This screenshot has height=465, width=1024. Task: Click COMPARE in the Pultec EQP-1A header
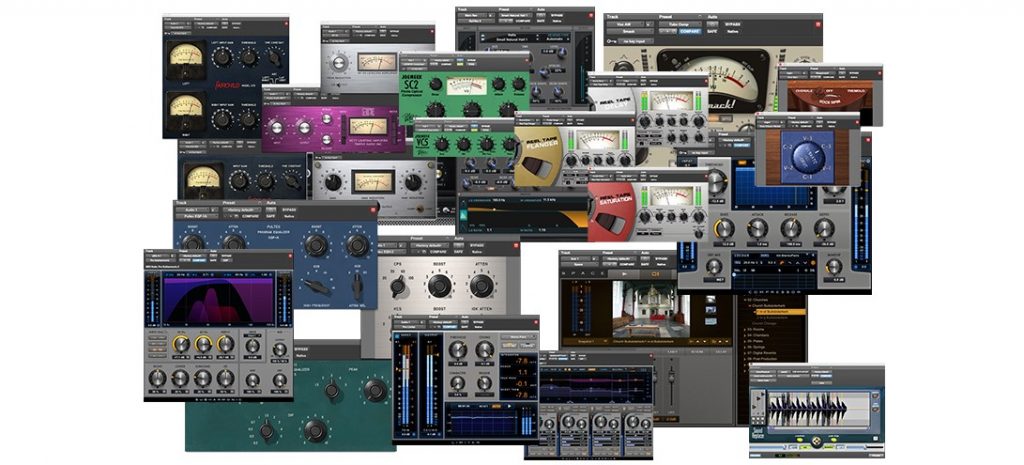coord(252,216)
